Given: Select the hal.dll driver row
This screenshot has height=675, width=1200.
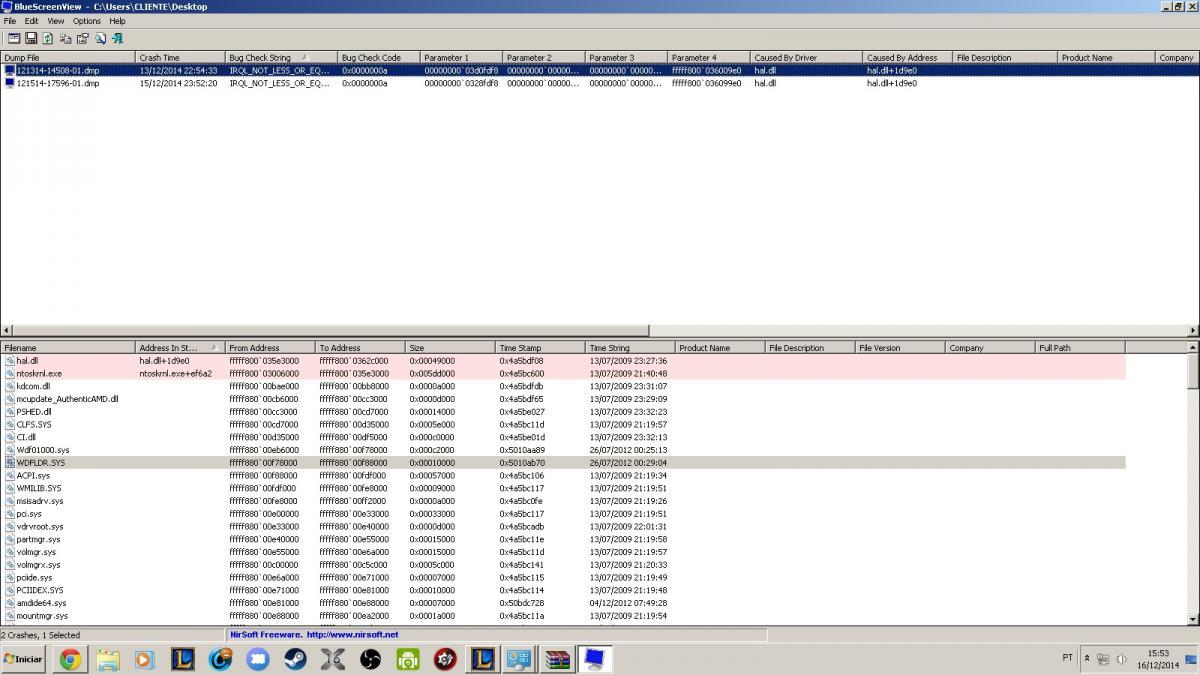Looking at the screenshot, I should coord(563,360).
